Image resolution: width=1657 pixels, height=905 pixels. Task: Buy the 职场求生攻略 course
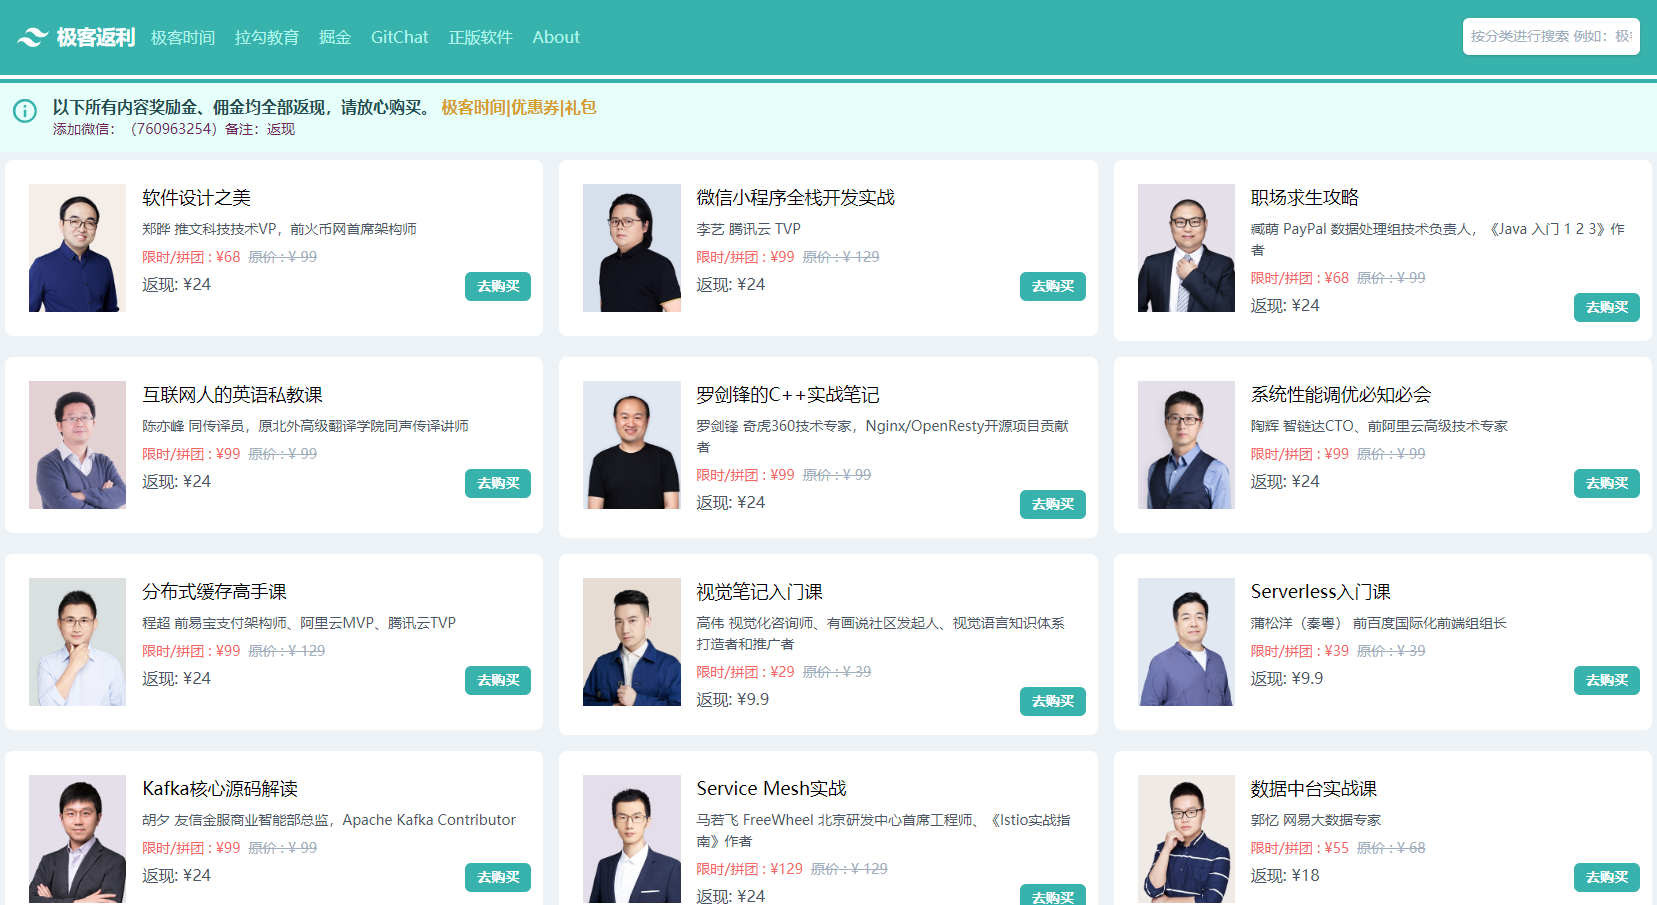pyautogui.click(x=1606, y=308)
